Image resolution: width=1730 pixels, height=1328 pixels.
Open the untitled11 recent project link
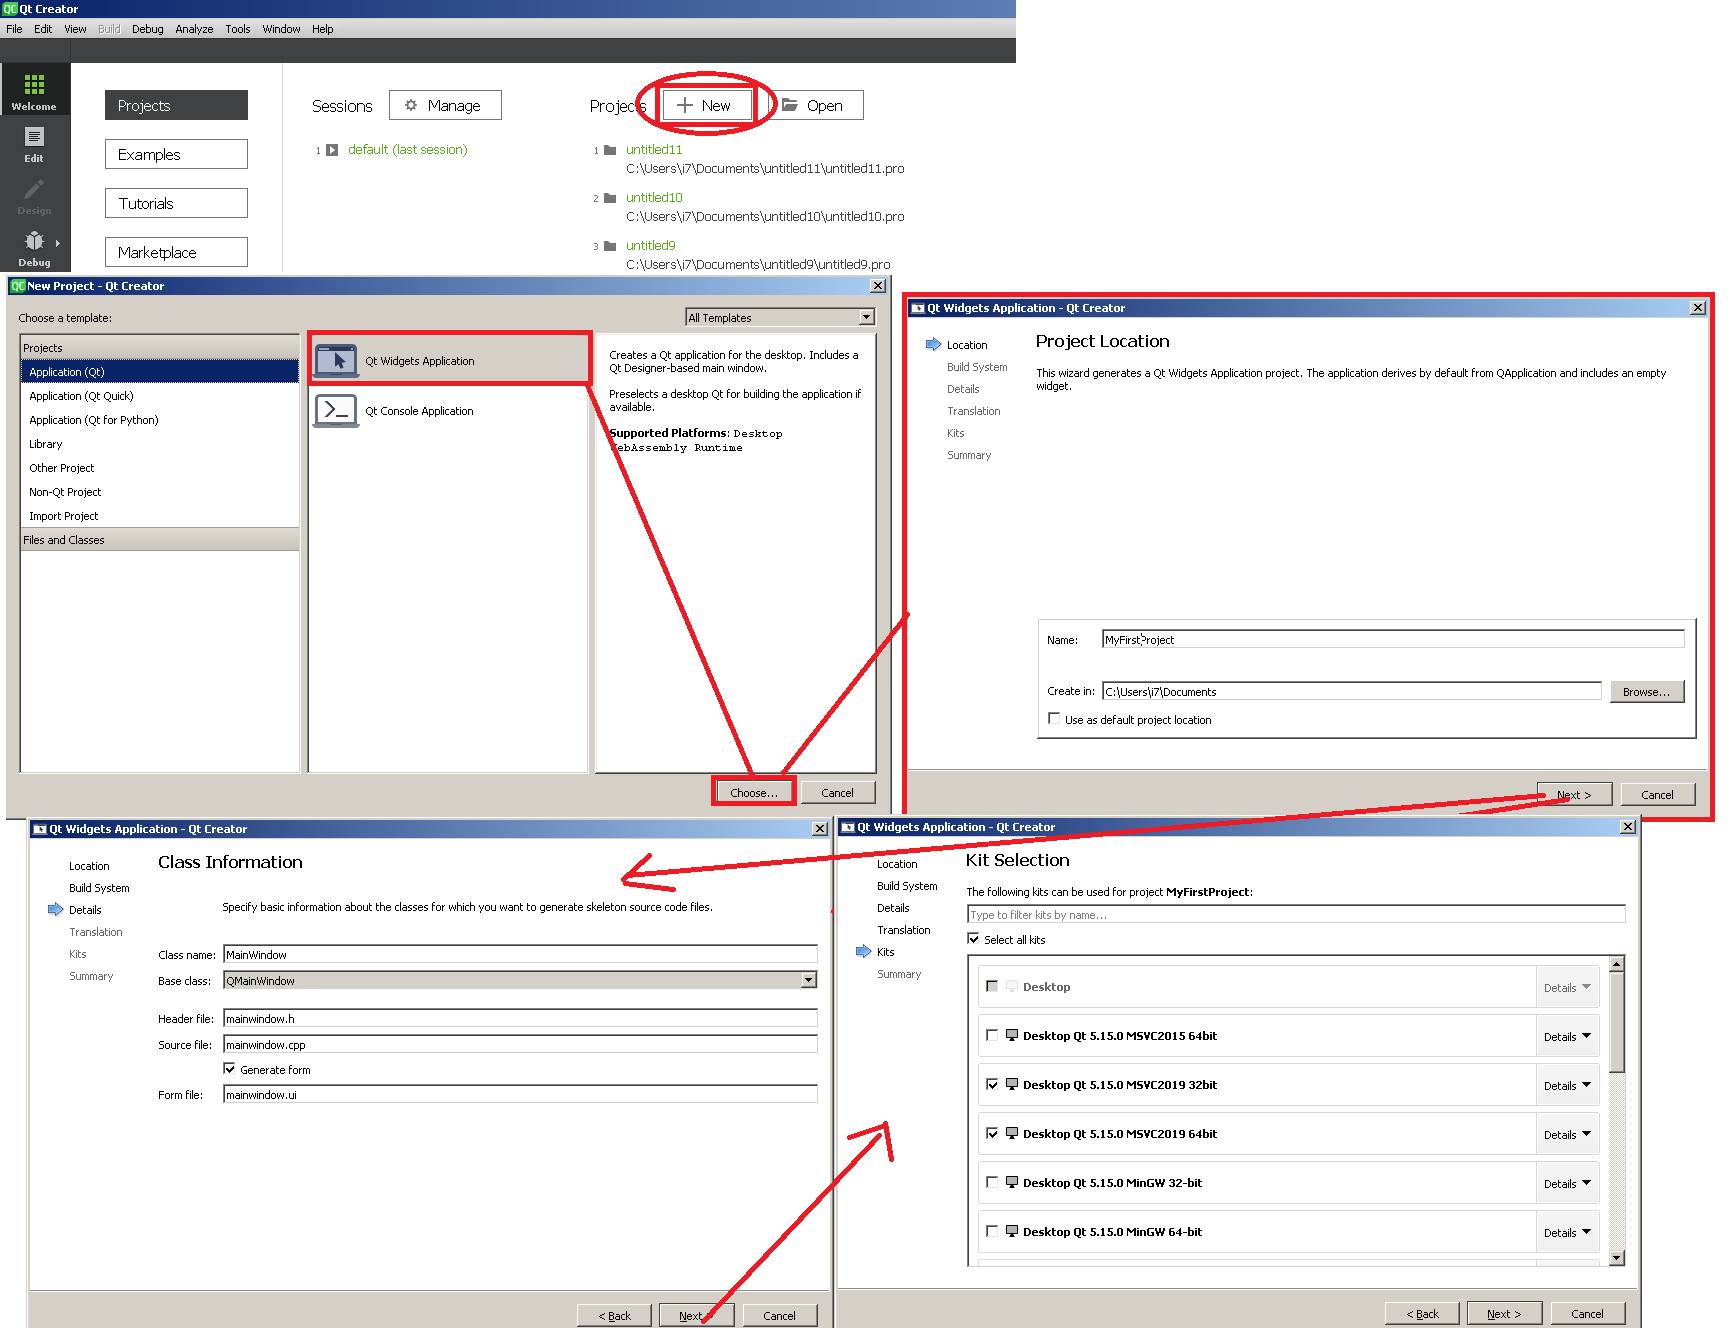[654, 150]
